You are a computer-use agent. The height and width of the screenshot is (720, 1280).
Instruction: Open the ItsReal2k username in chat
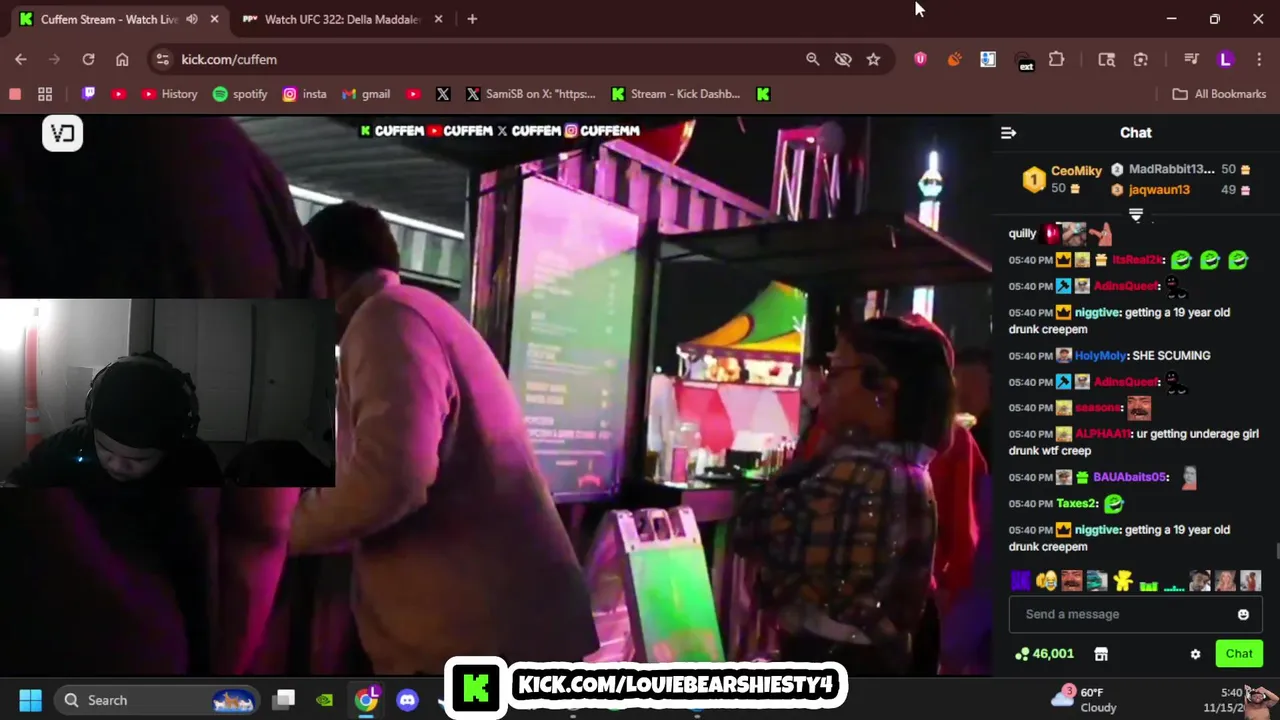tap(1138, 260)
